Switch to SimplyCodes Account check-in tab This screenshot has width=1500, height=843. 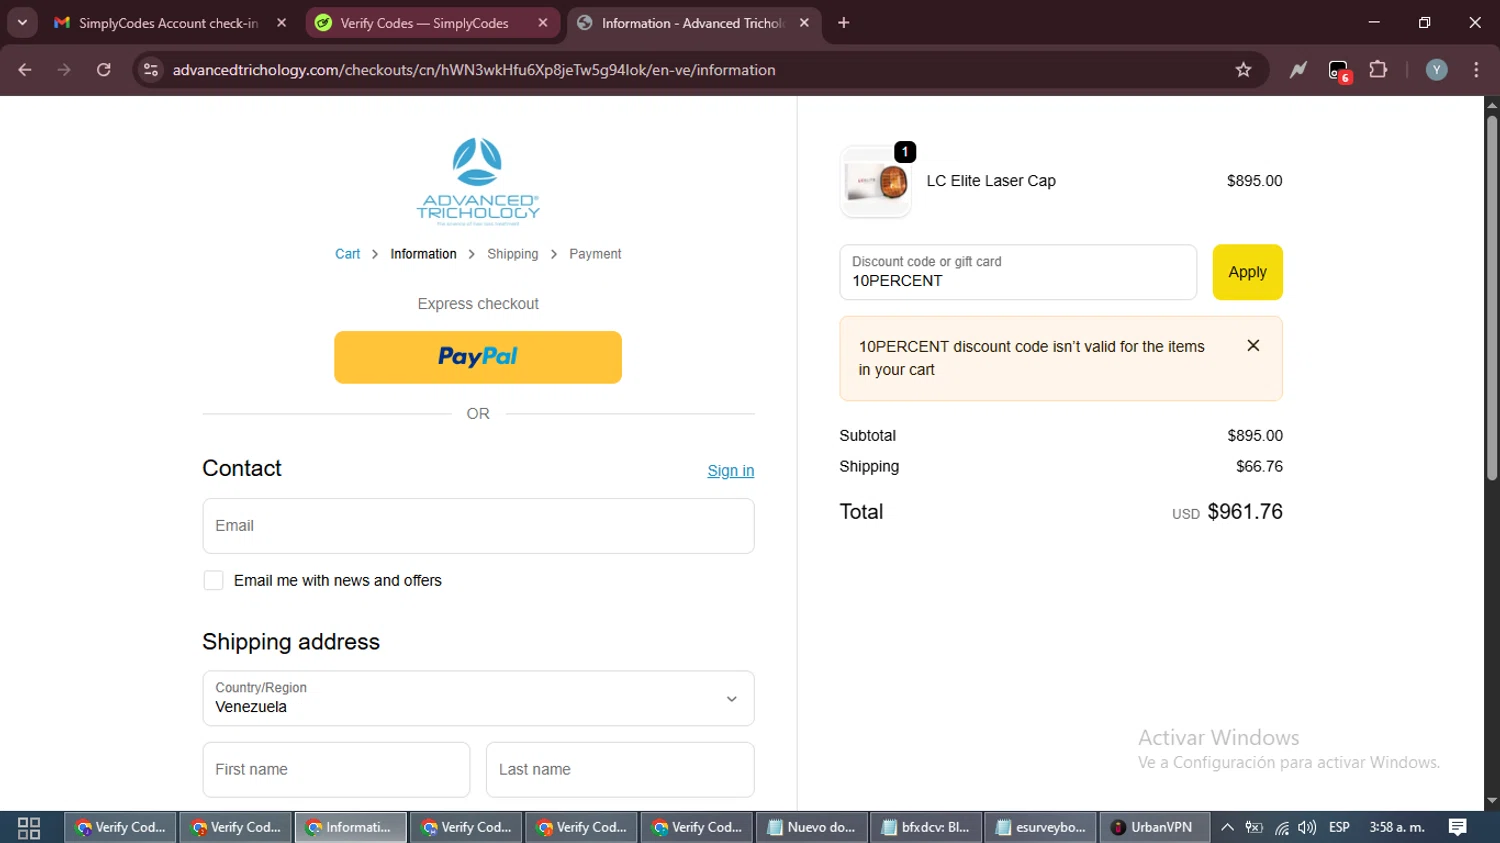pos(168,23)
